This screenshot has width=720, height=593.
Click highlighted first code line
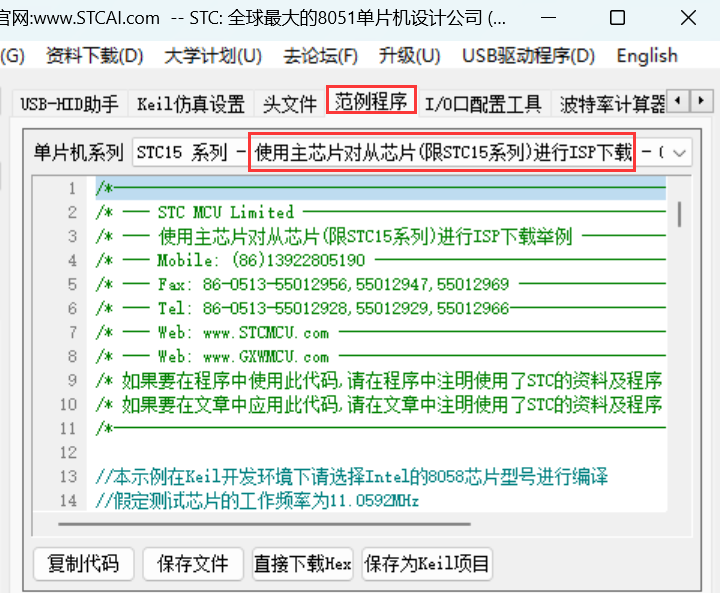click(x=381, y=188)
